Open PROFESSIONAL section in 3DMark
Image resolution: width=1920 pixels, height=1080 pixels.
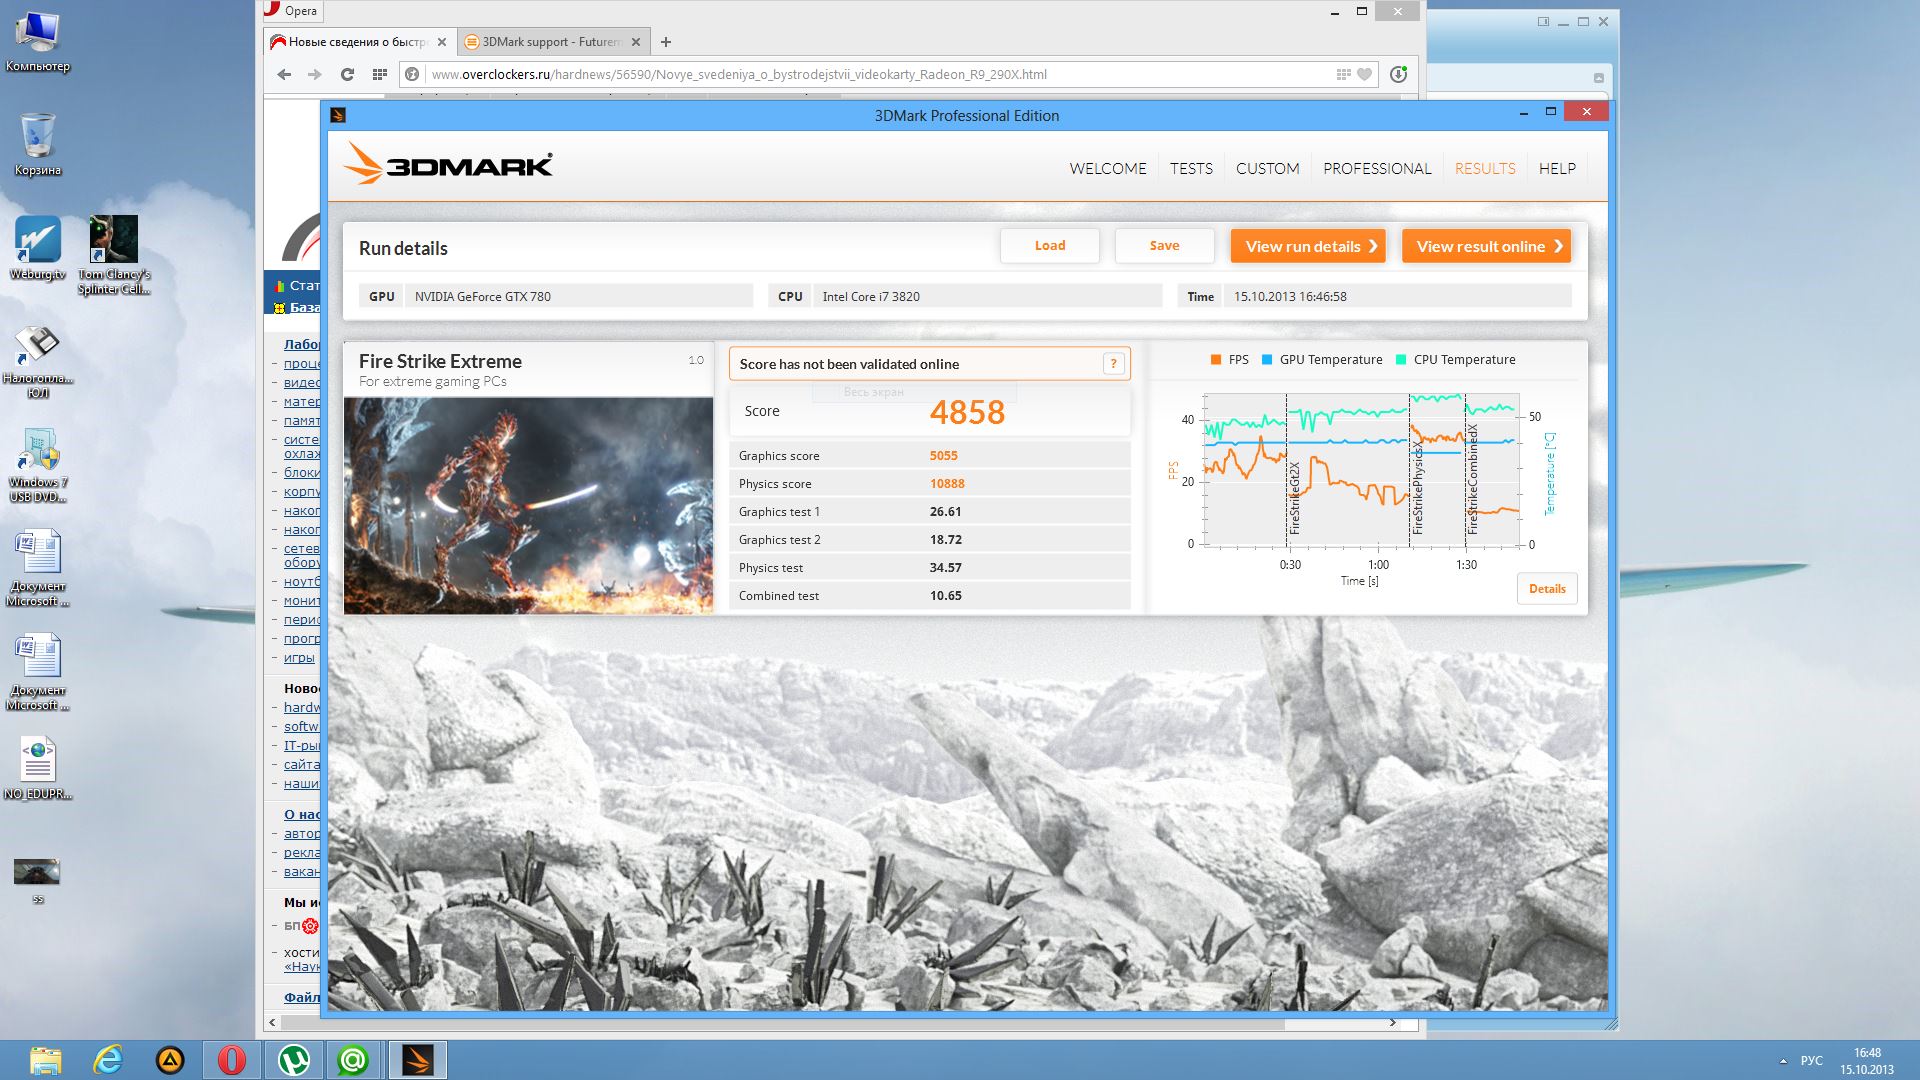[x=1377, y=169]
